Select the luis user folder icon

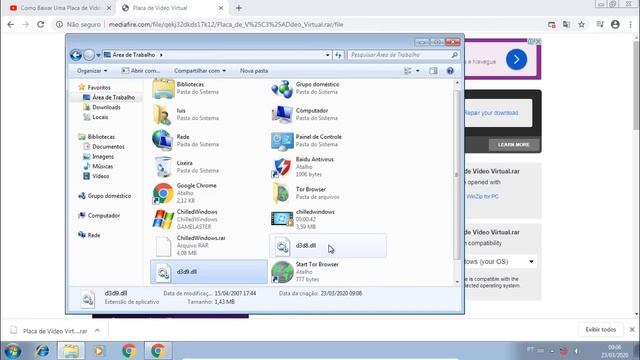[163, 114]
